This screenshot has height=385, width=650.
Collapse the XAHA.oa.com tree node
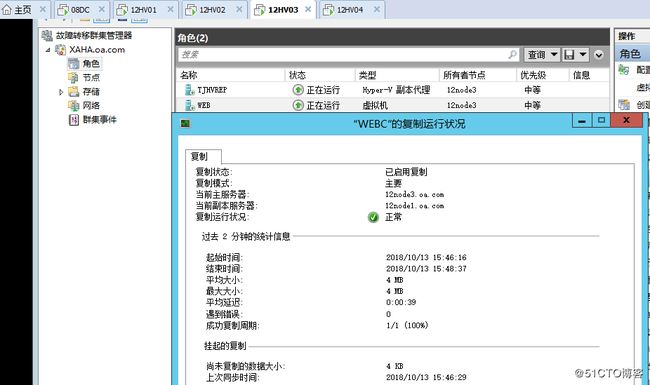(48, 50)
